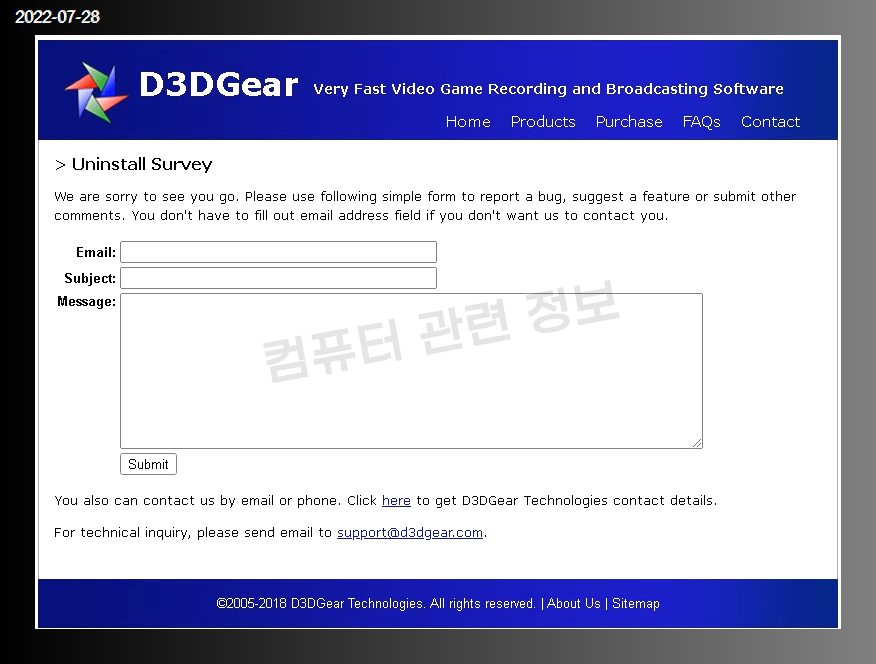Open the FAQs page

(702, 122)
